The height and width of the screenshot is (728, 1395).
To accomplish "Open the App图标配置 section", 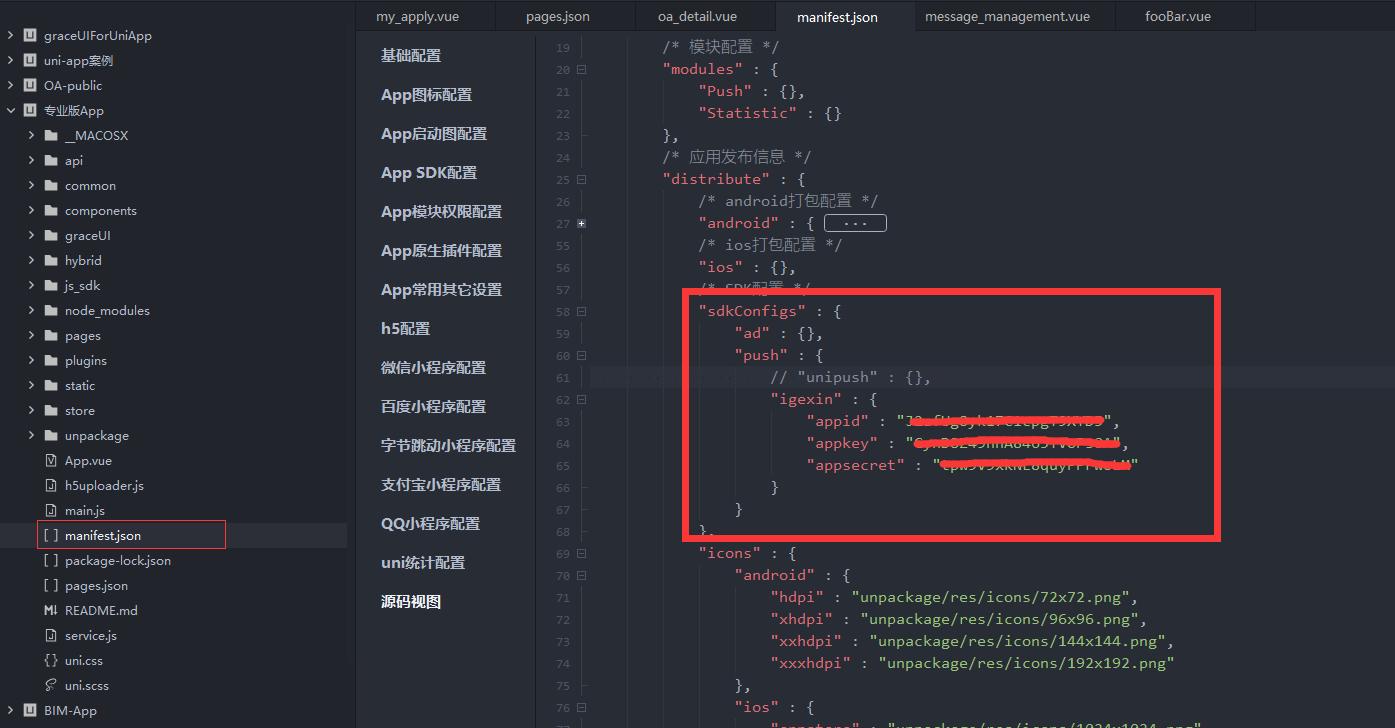I will click(426, 95).
